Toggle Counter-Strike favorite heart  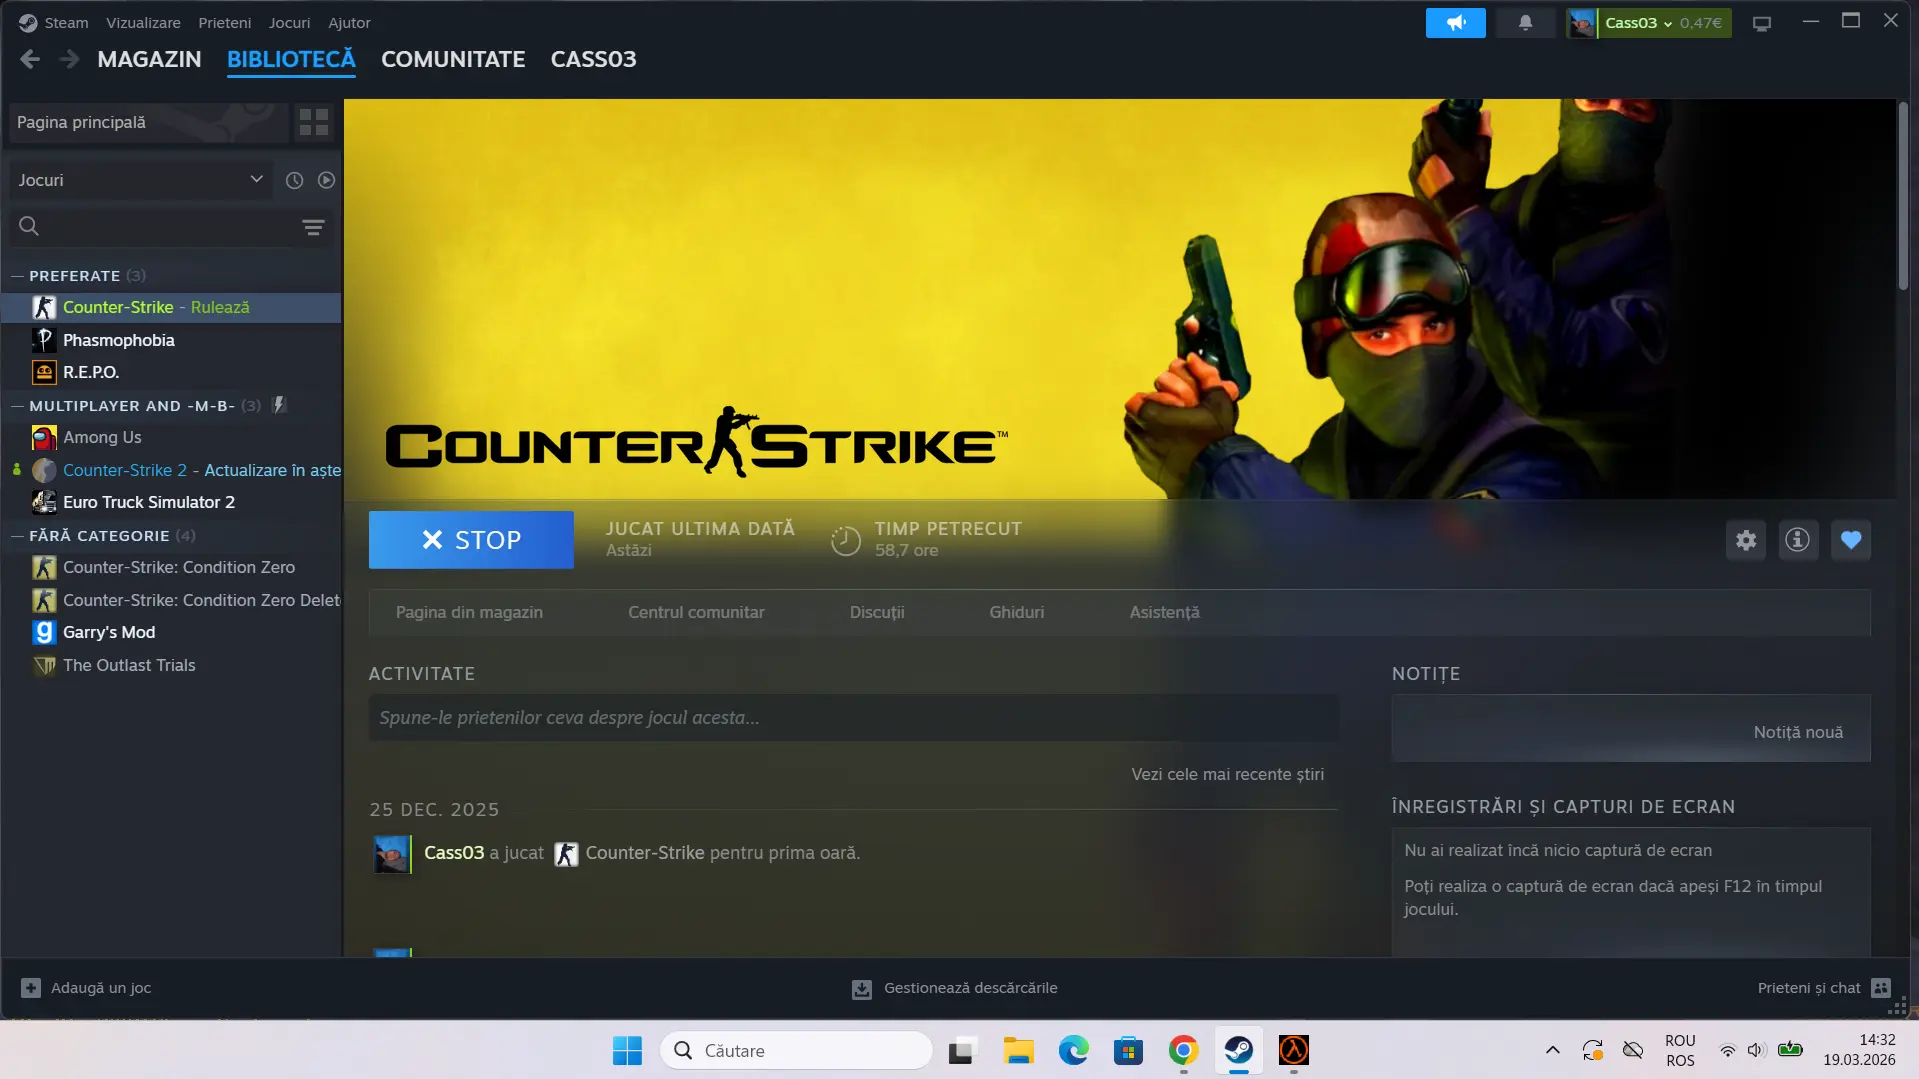(x=1851, y=540)
